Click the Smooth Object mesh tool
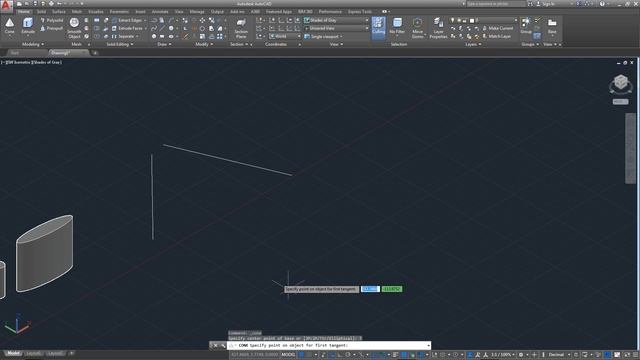This screenshot has height=360, width=640. point(74,28)
